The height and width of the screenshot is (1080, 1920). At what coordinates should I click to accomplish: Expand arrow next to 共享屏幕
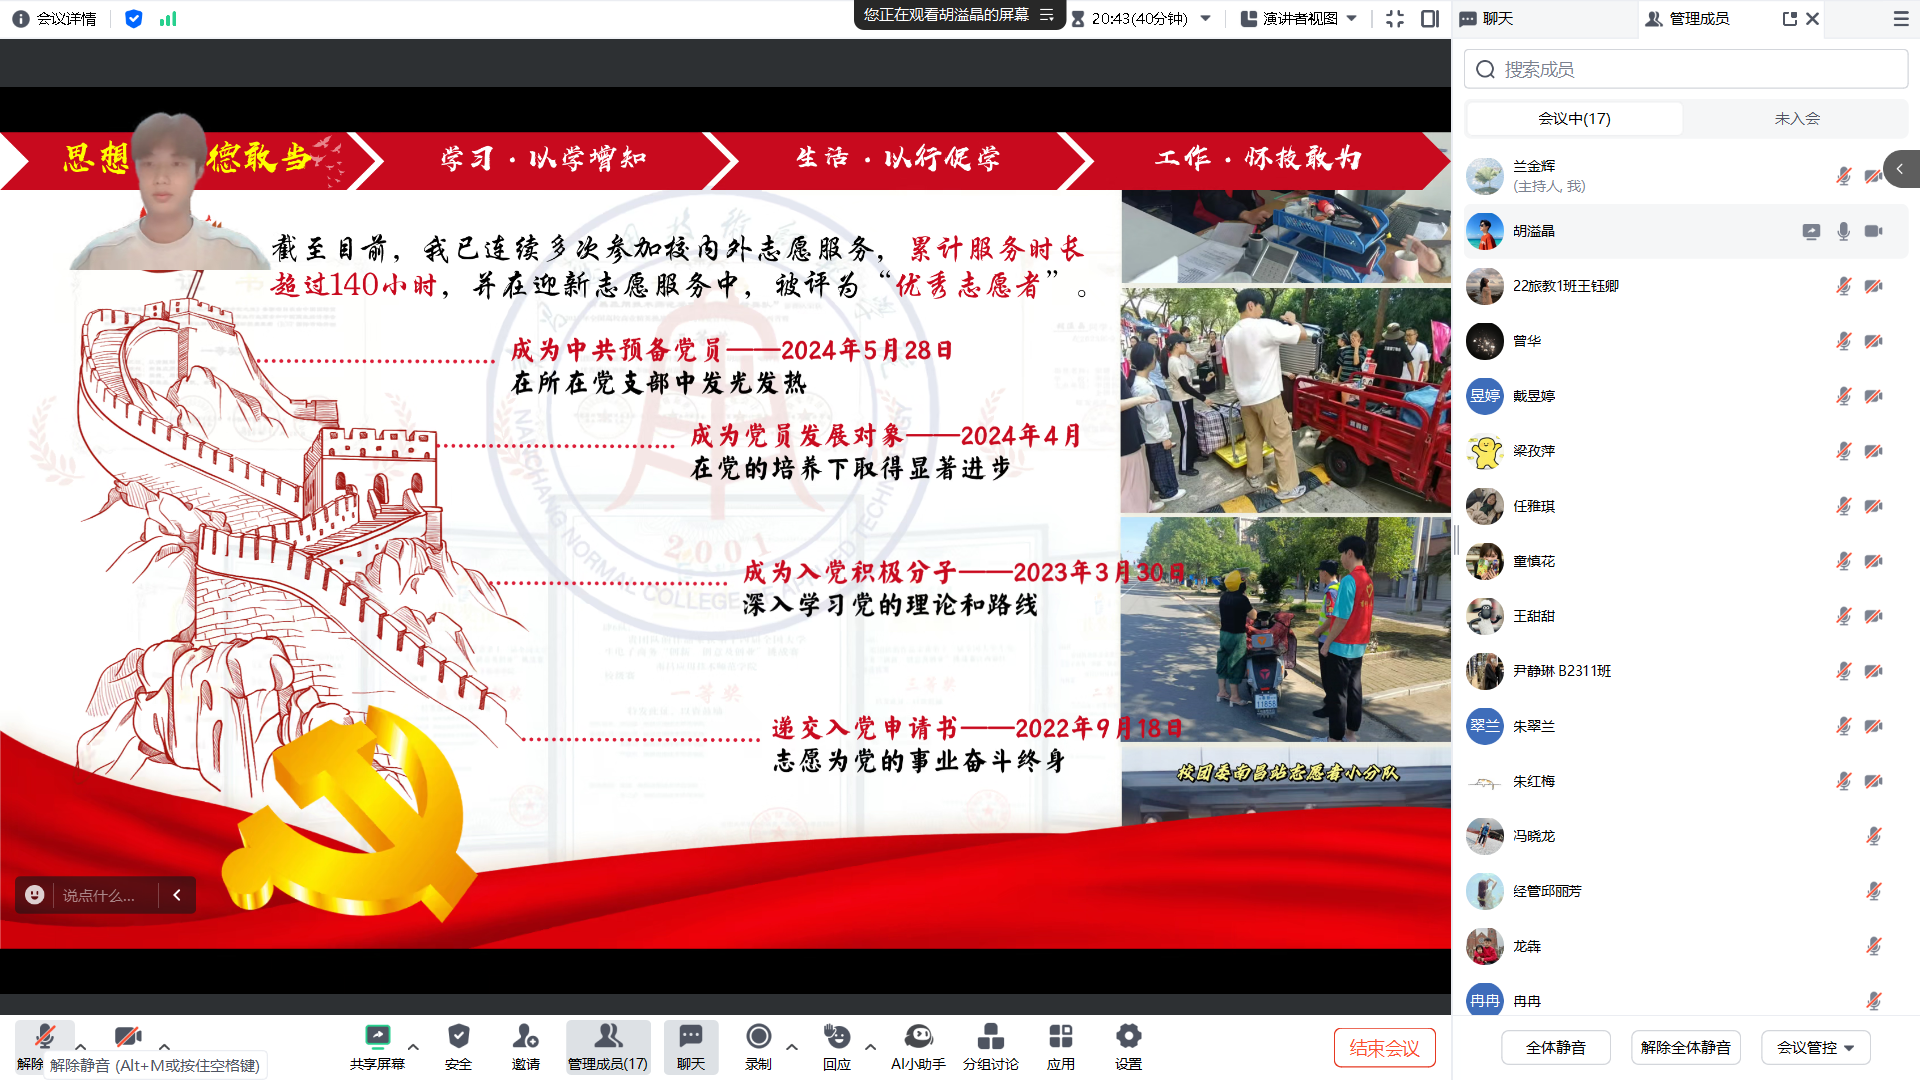pos(413,1047)
